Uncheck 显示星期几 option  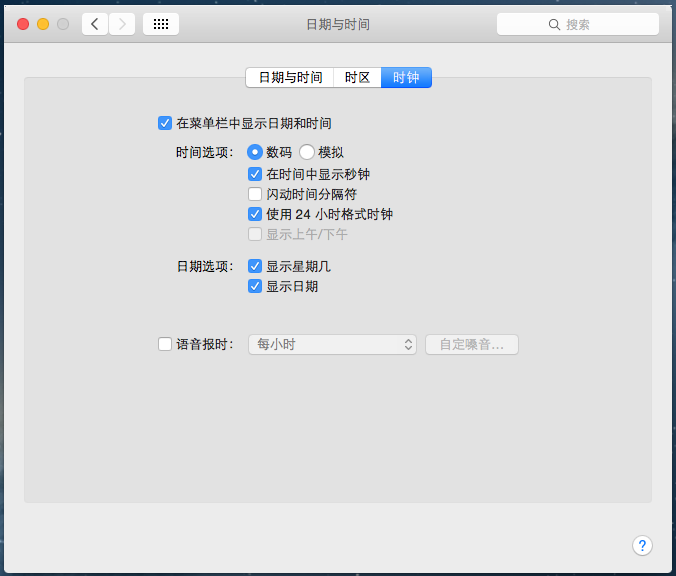[255, 266]
